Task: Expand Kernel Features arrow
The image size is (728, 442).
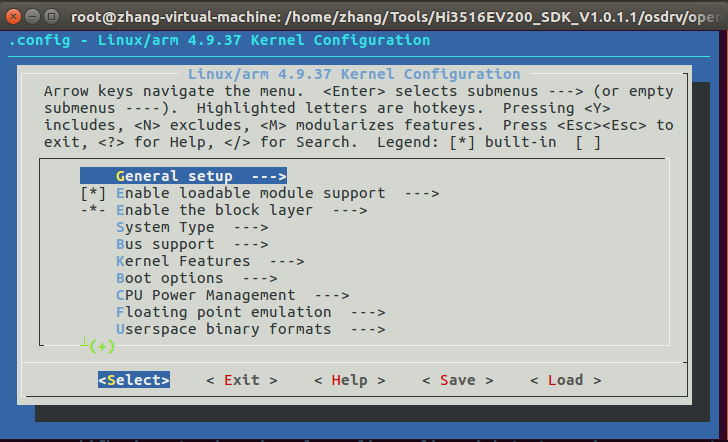Action: pyautogui.click(x=287, y=261)
